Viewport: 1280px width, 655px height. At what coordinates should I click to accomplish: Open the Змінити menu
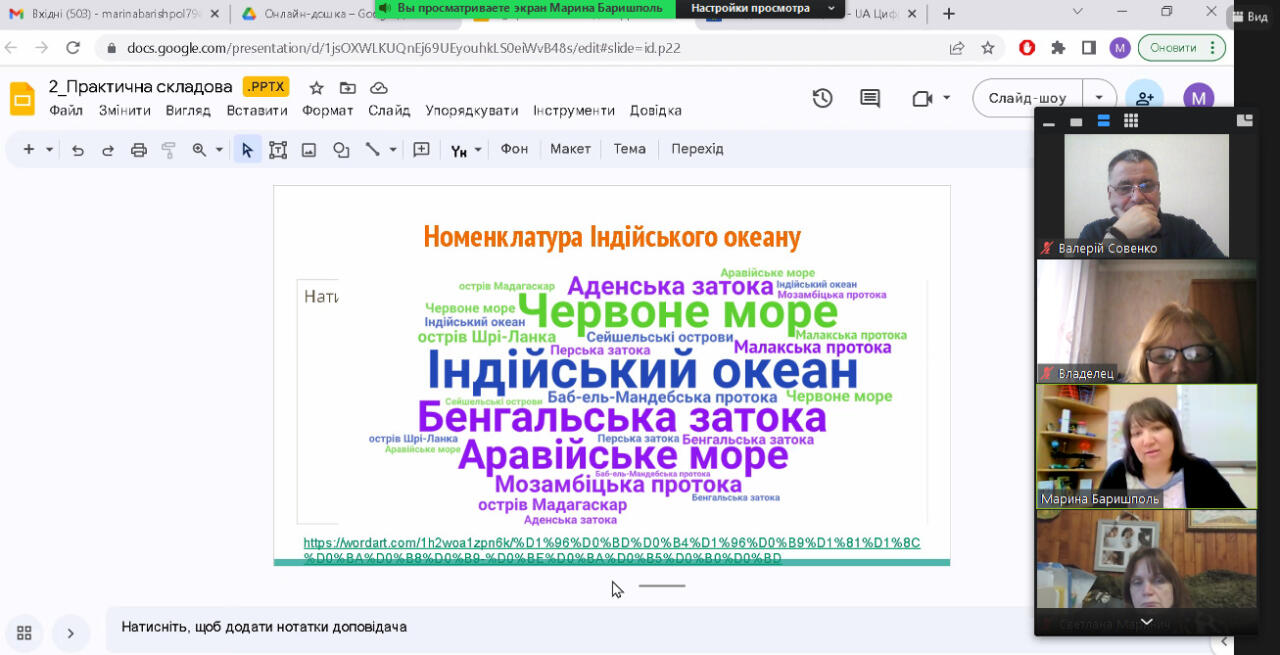click(125, 111)
